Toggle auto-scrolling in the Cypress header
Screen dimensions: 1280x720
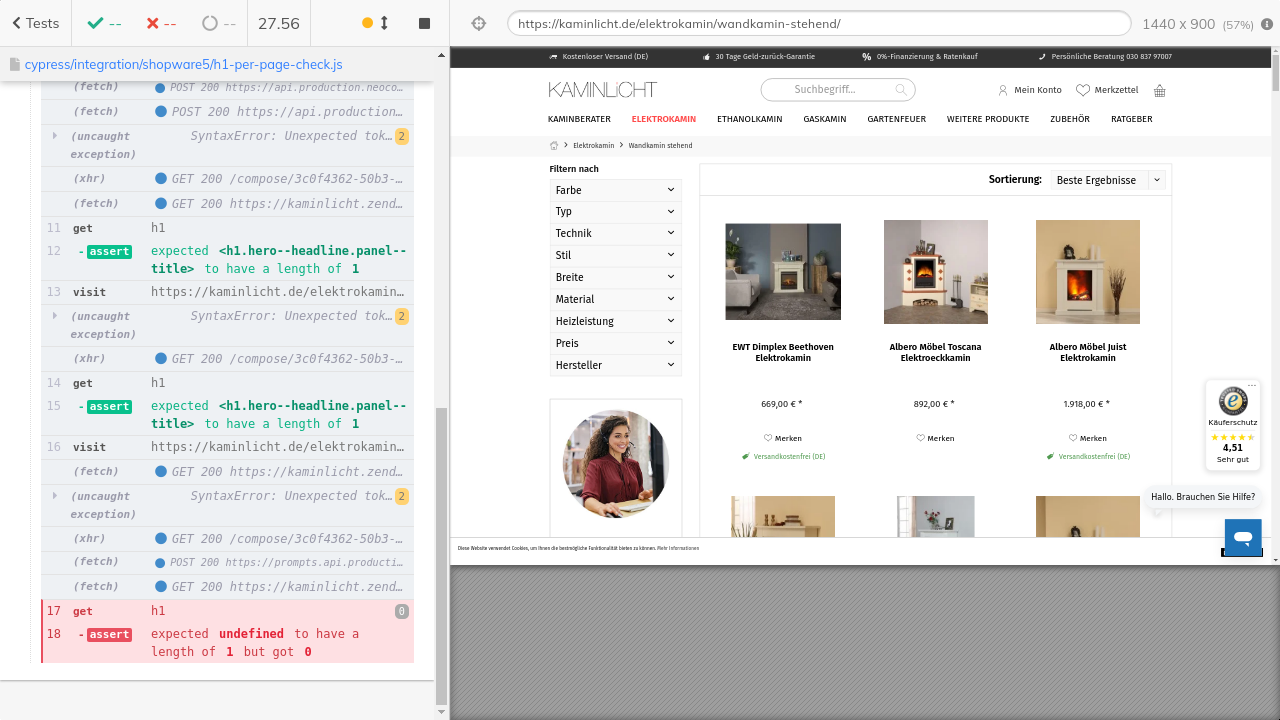(376, 23)
